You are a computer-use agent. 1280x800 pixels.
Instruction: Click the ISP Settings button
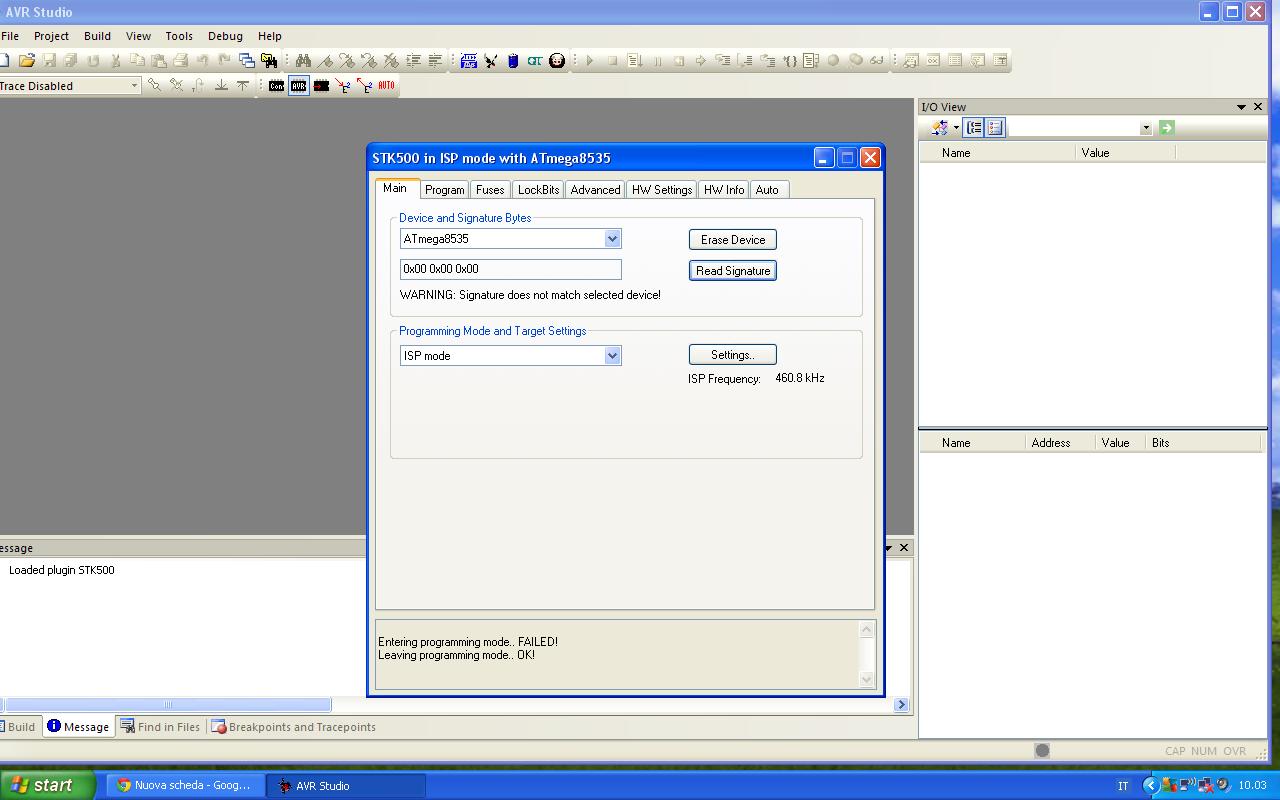pyautogui.click(x=733, y=355)
